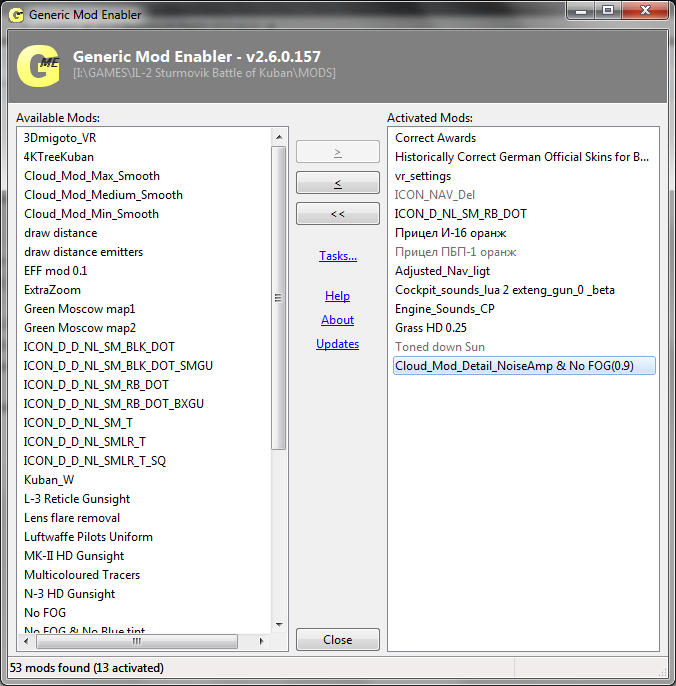Select Cloud_Mod_Detail_NoiseAmp & No FOG(0.9) mod

tap(524, 366)
